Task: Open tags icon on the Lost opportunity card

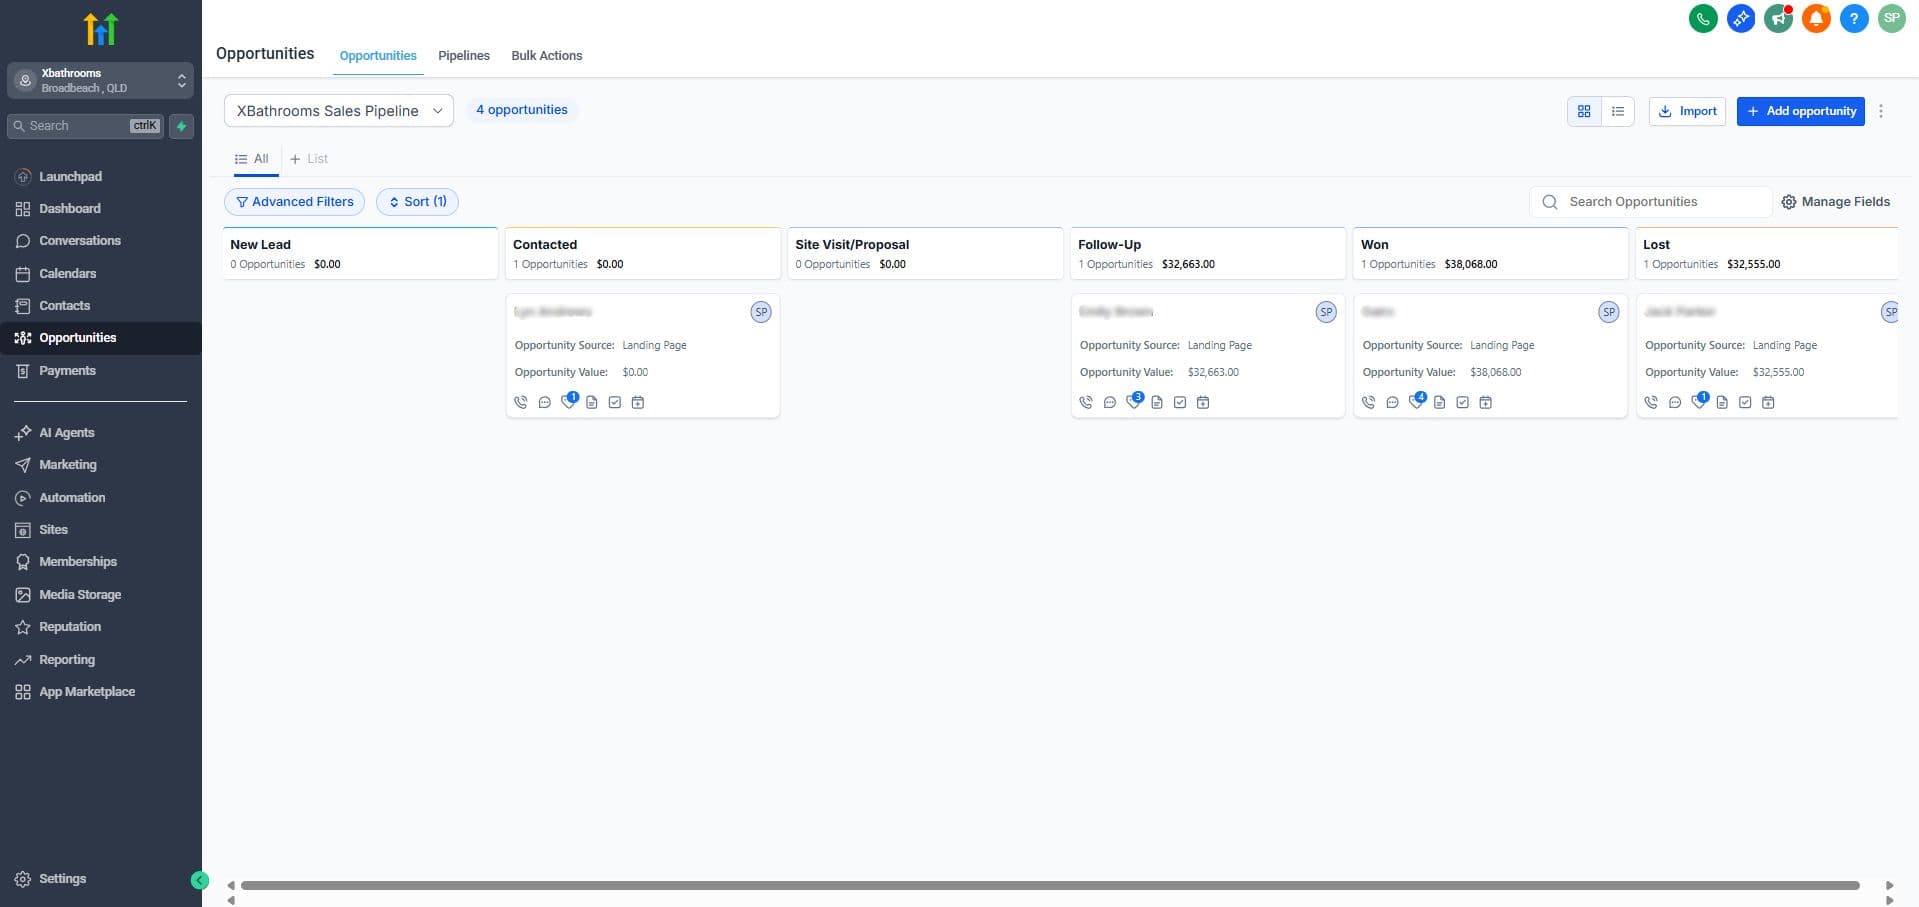Action: [1699, 402]
